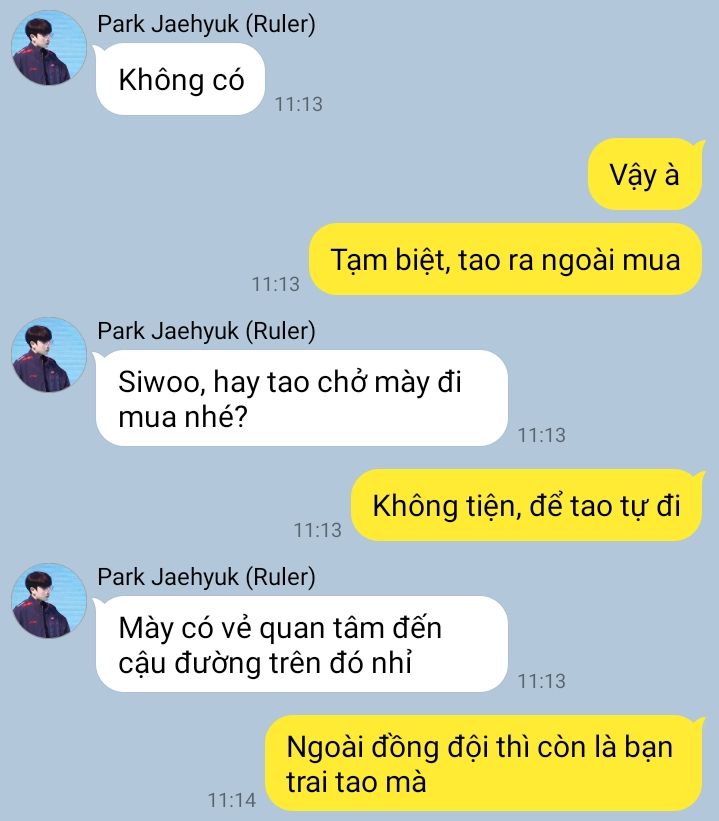Click the 11:13 time beside the 'mua nhé?' bubble

pos(541,435)
